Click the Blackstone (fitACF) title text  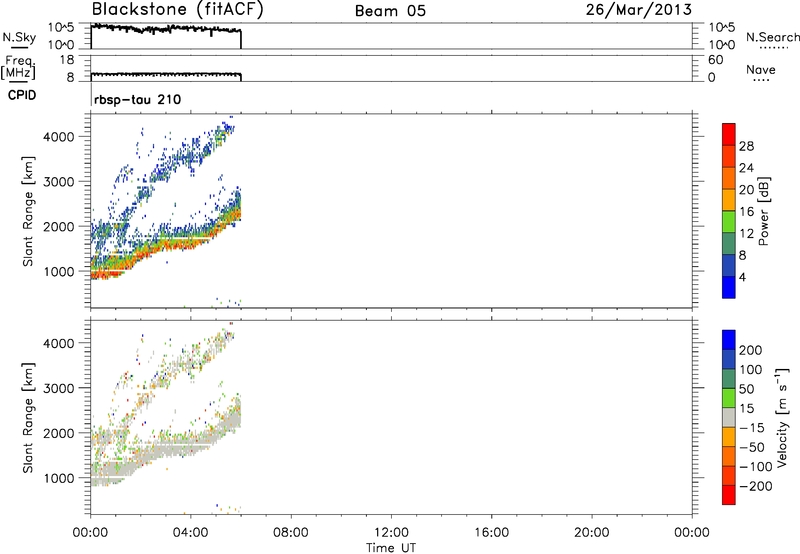point(178,10)
